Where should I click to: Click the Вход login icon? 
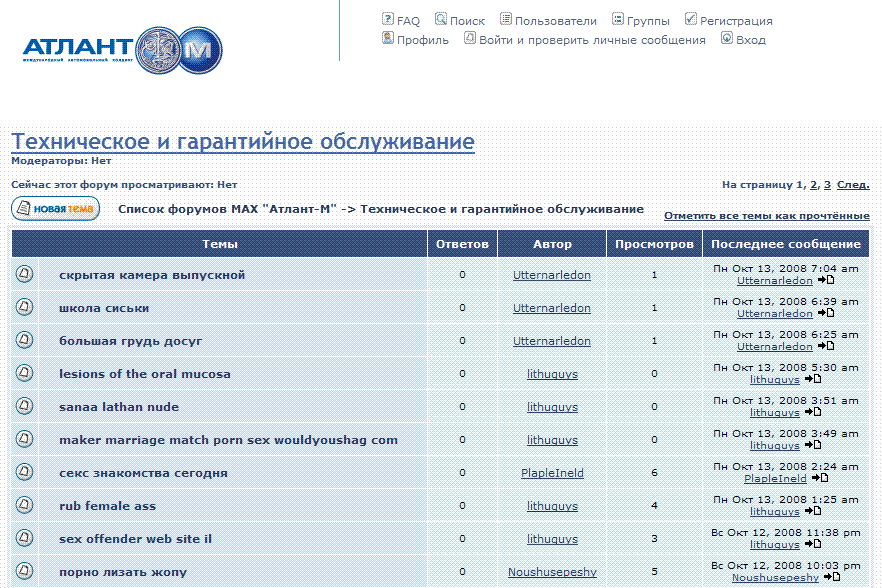tap(727, 39)
